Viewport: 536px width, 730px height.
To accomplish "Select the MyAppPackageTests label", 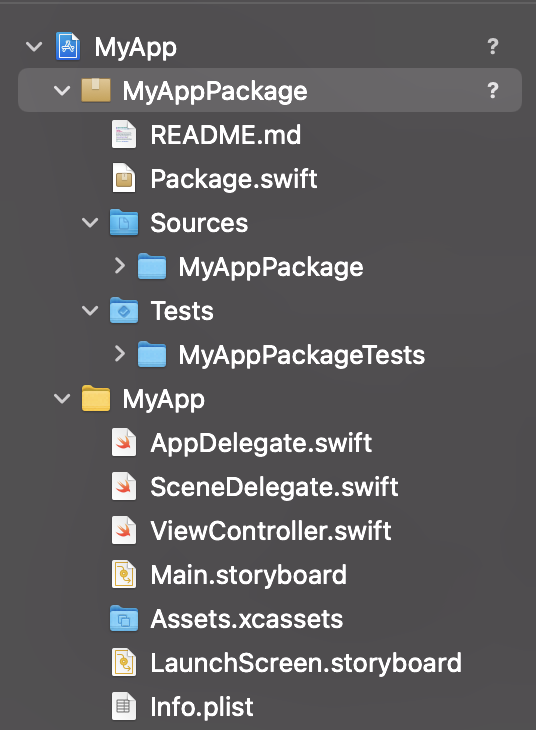I will (301, 355).
